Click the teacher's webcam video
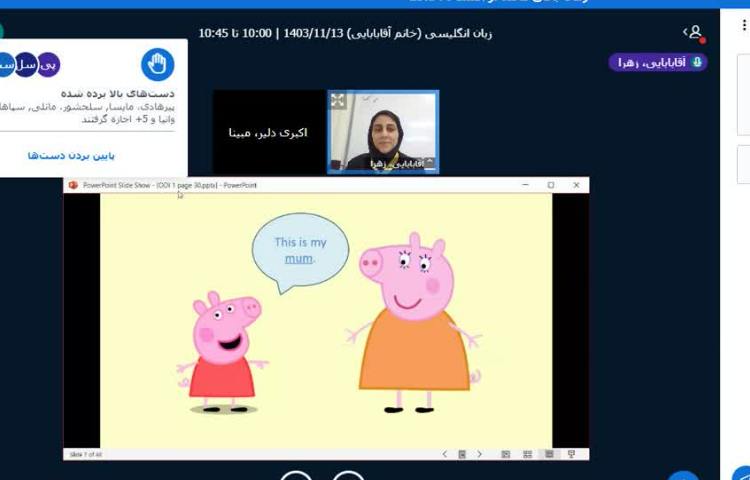This screenshot has height=480, width=750. point(383,132)
